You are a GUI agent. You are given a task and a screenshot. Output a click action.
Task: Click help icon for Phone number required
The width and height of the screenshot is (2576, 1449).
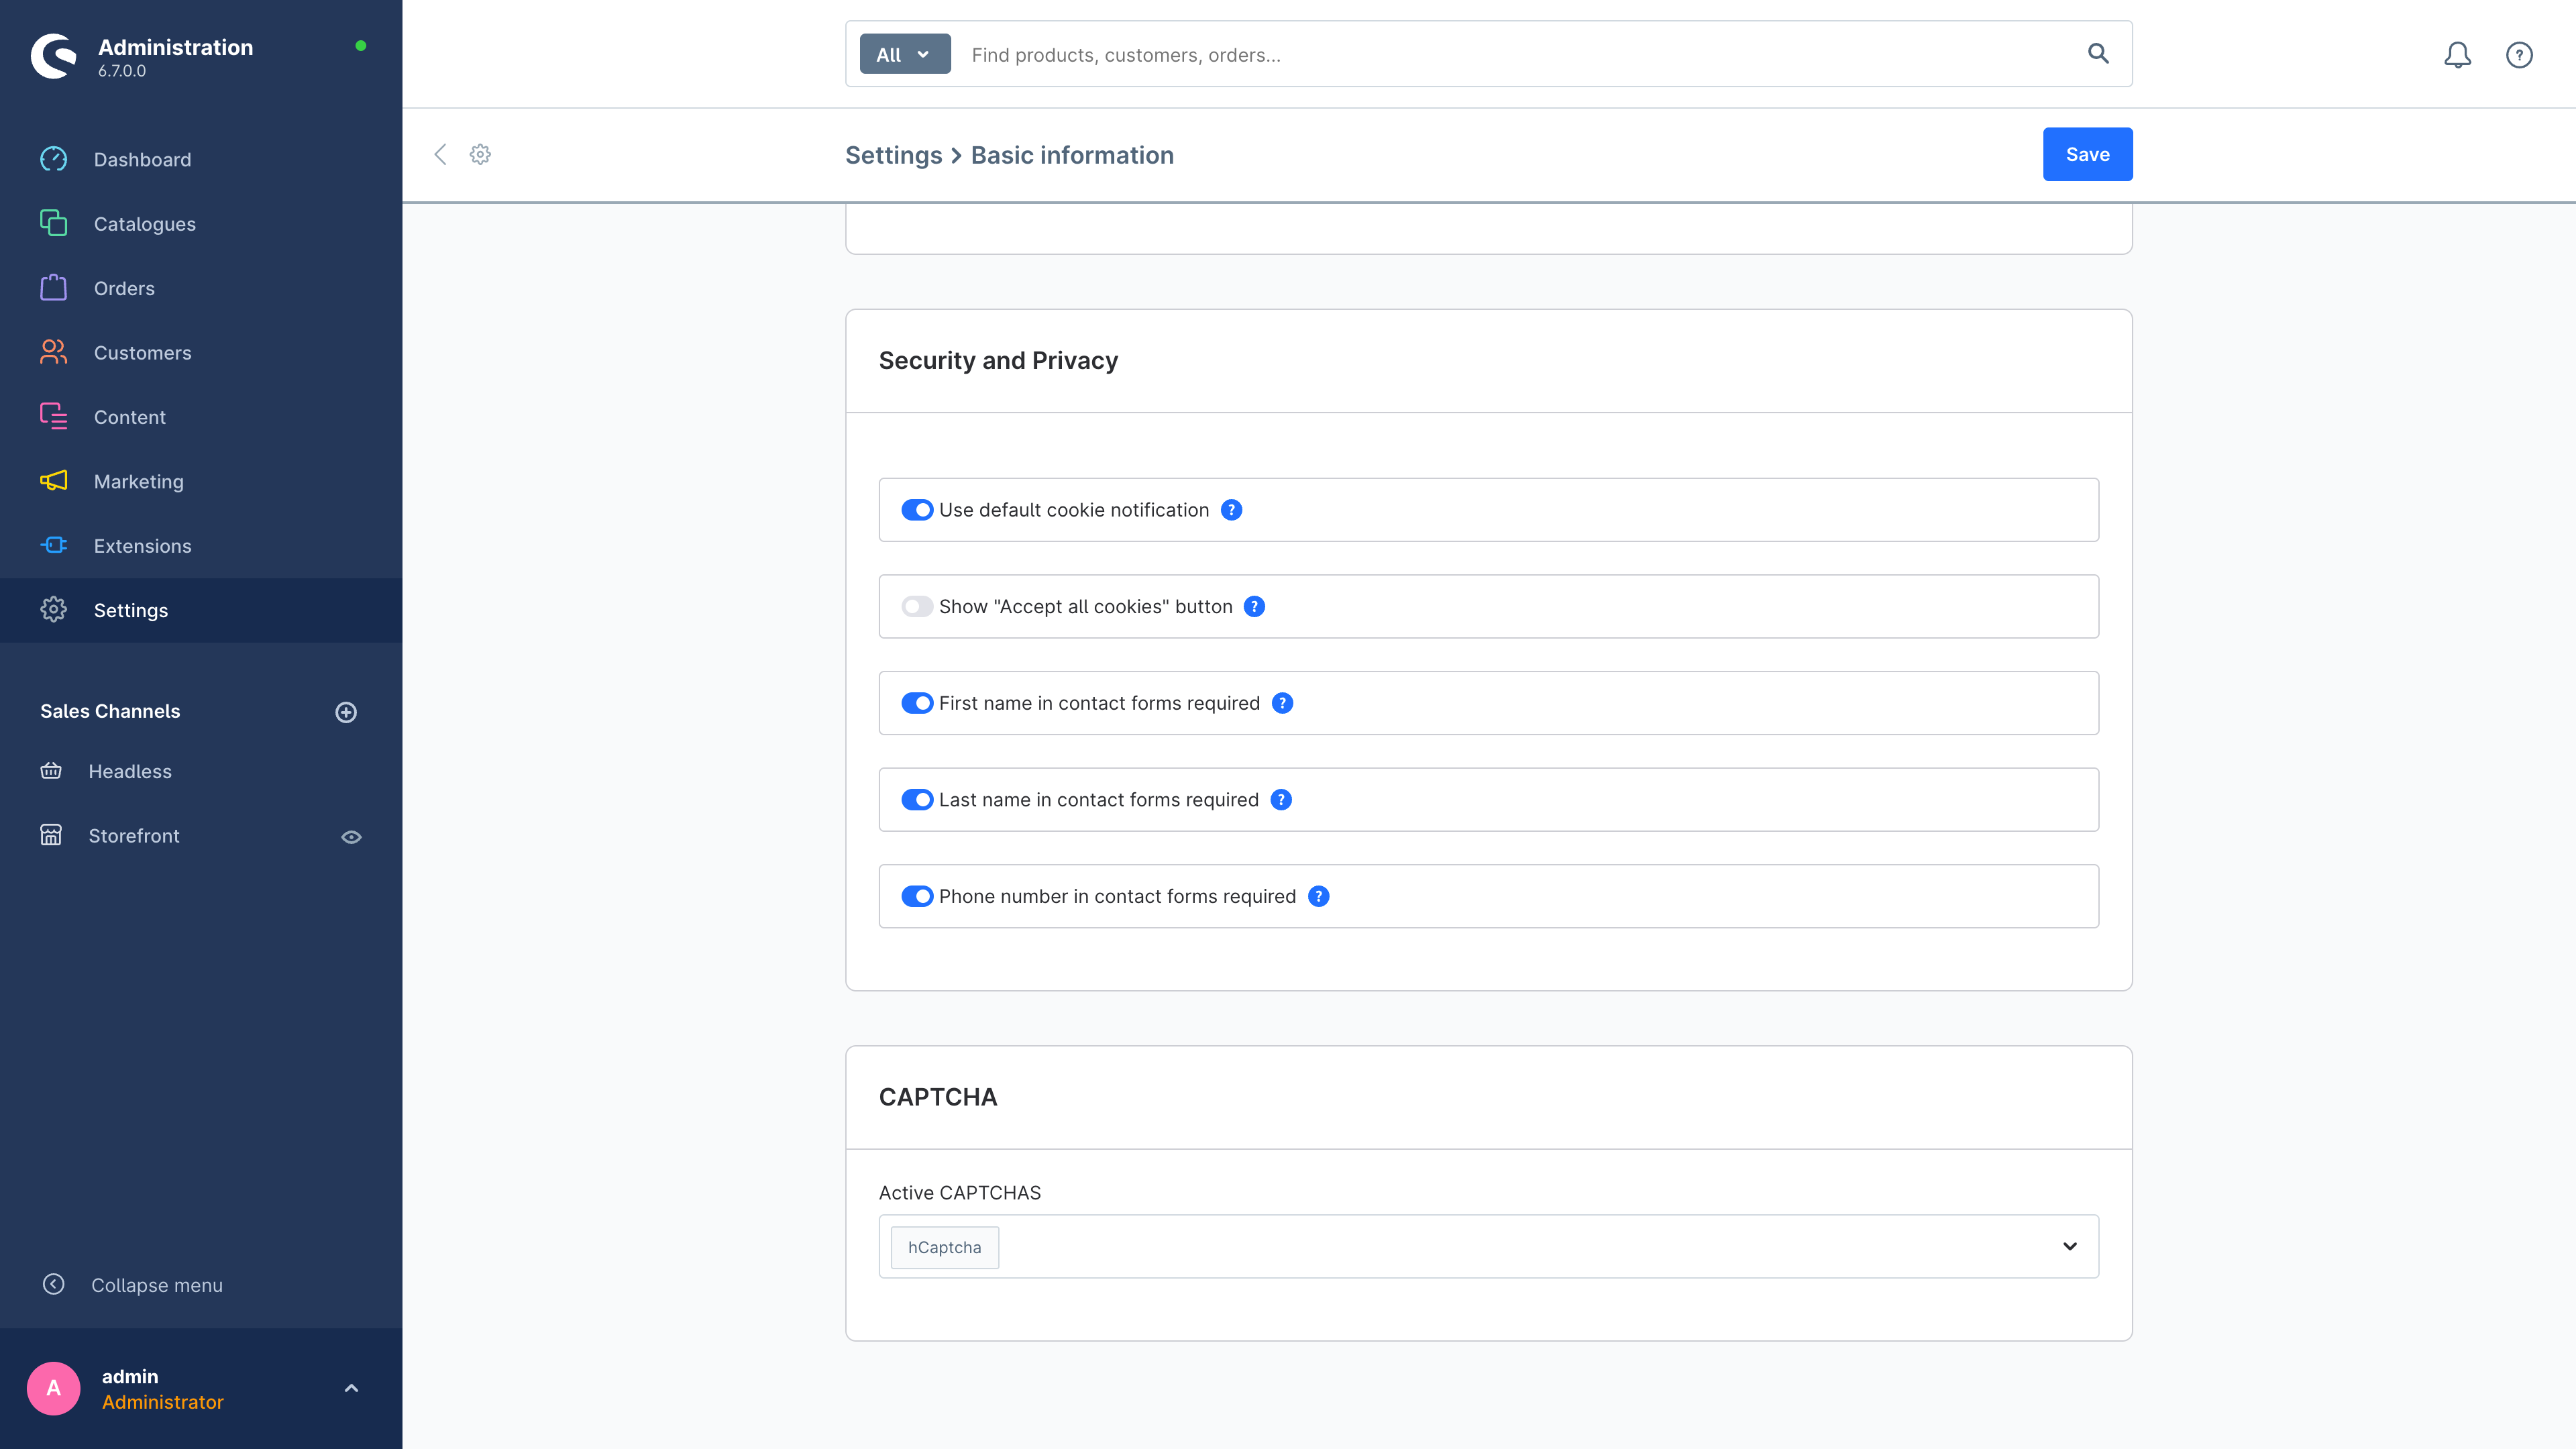tap(1319, 896)
